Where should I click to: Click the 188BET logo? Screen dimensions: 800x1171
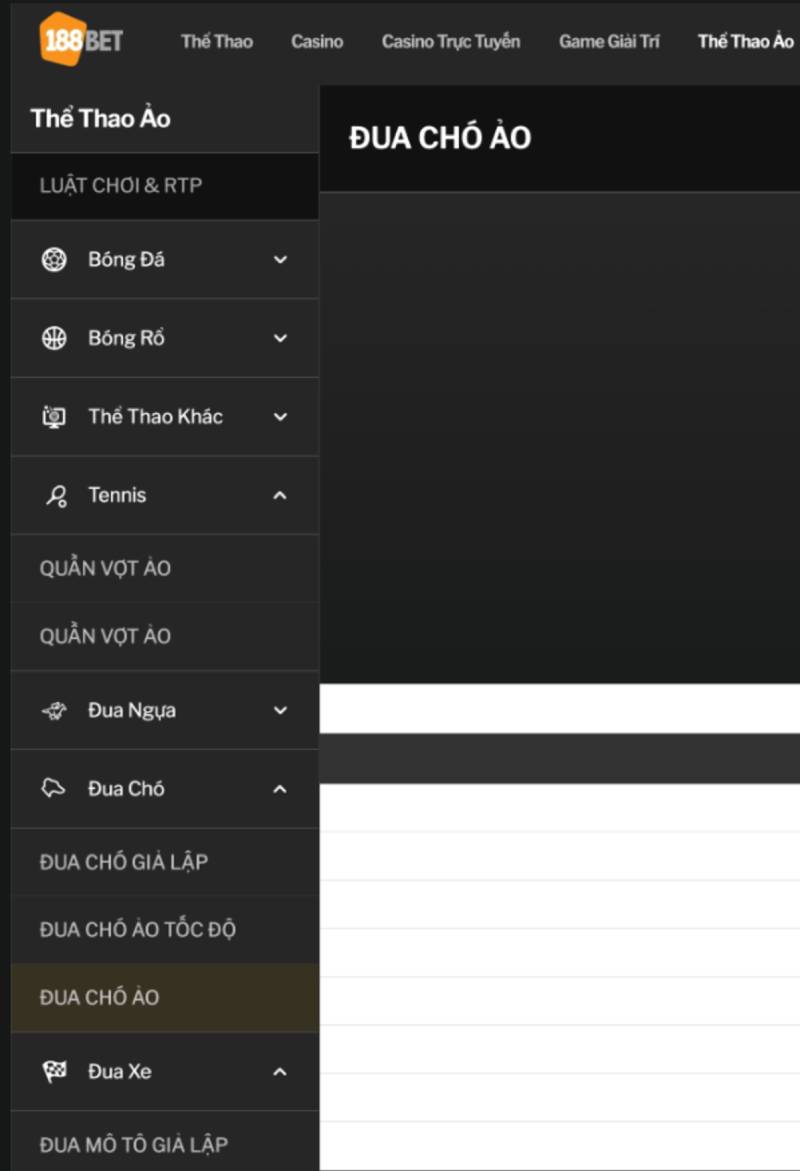81,39
